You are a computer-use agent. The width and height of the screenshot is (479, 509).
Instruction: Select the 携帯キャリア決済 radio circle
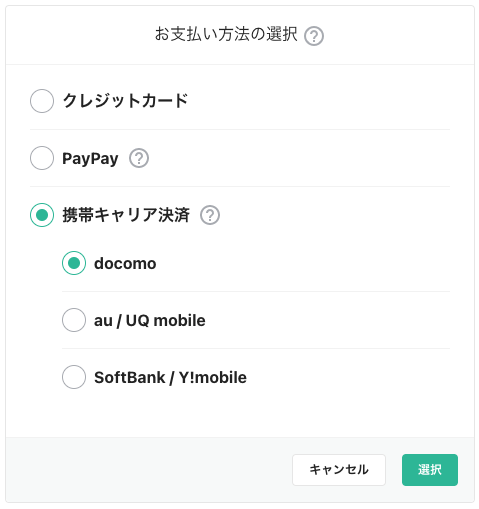tap(42, 215)
